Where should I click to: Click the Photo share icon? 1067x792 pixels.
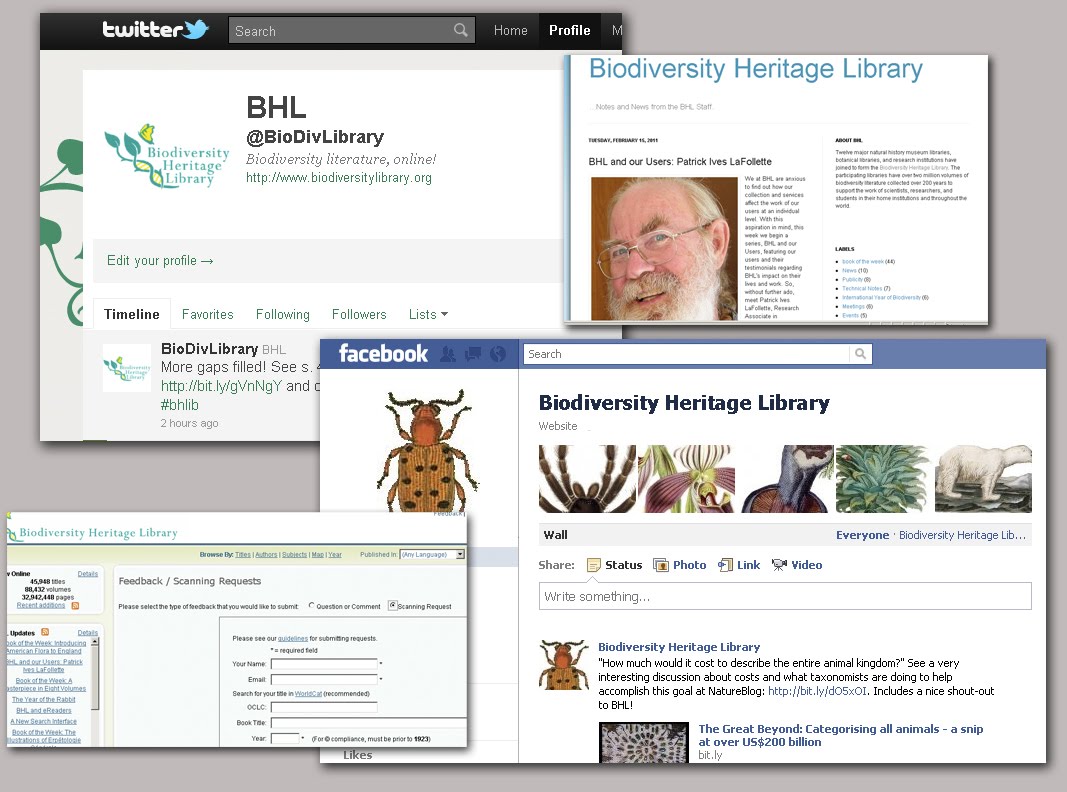(661, 565)
